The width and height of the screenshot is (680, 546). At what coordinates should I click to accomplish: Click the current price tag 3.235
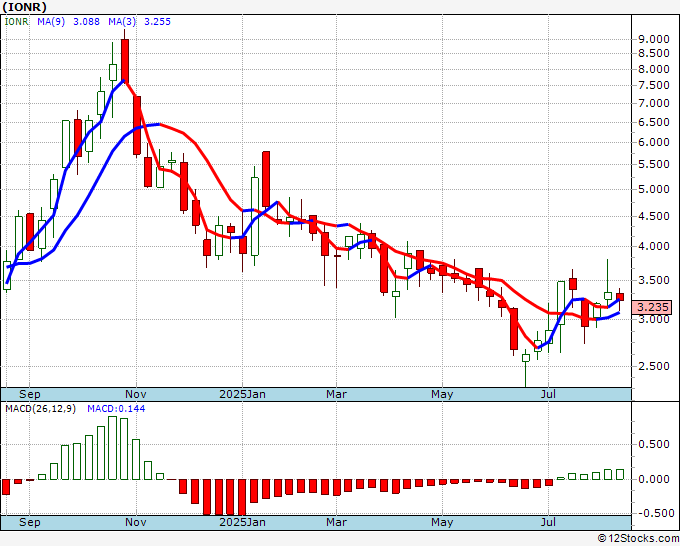tap(652, 307)
